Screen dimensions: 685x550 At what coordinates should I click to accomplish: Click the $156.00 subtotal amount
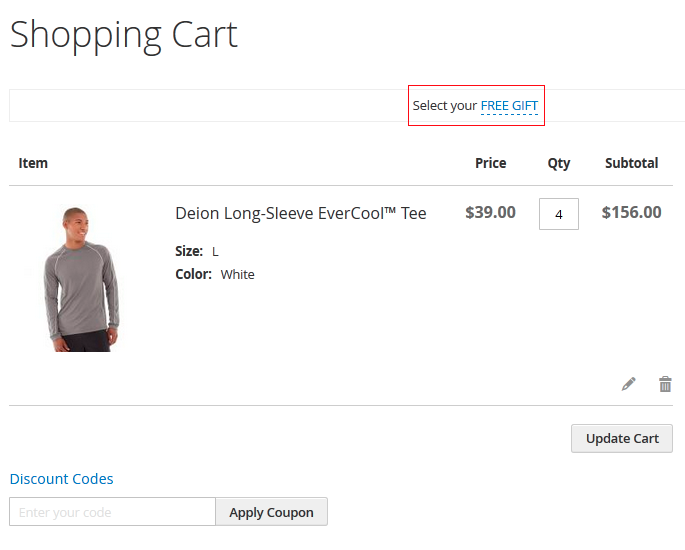coord(631,212)
